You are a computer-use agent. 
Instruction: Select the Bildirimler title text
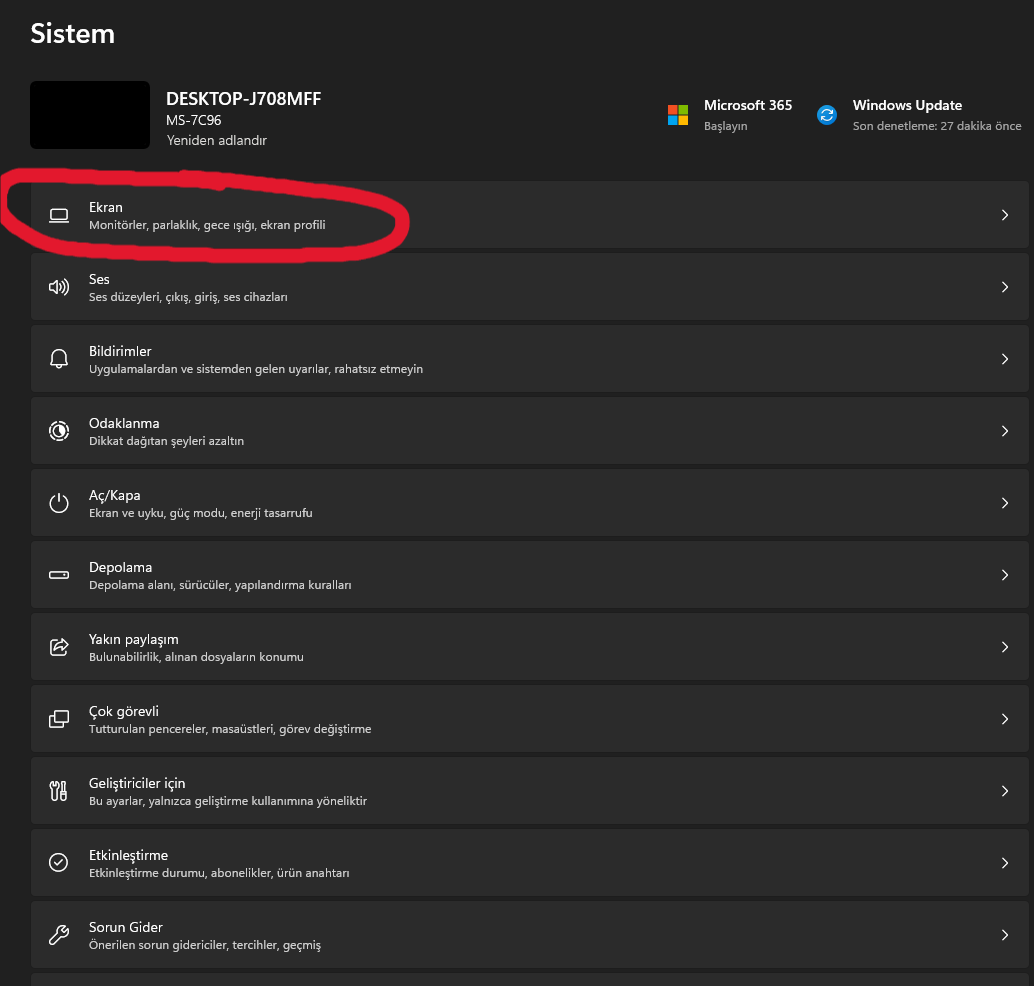(x=120, y=351)
